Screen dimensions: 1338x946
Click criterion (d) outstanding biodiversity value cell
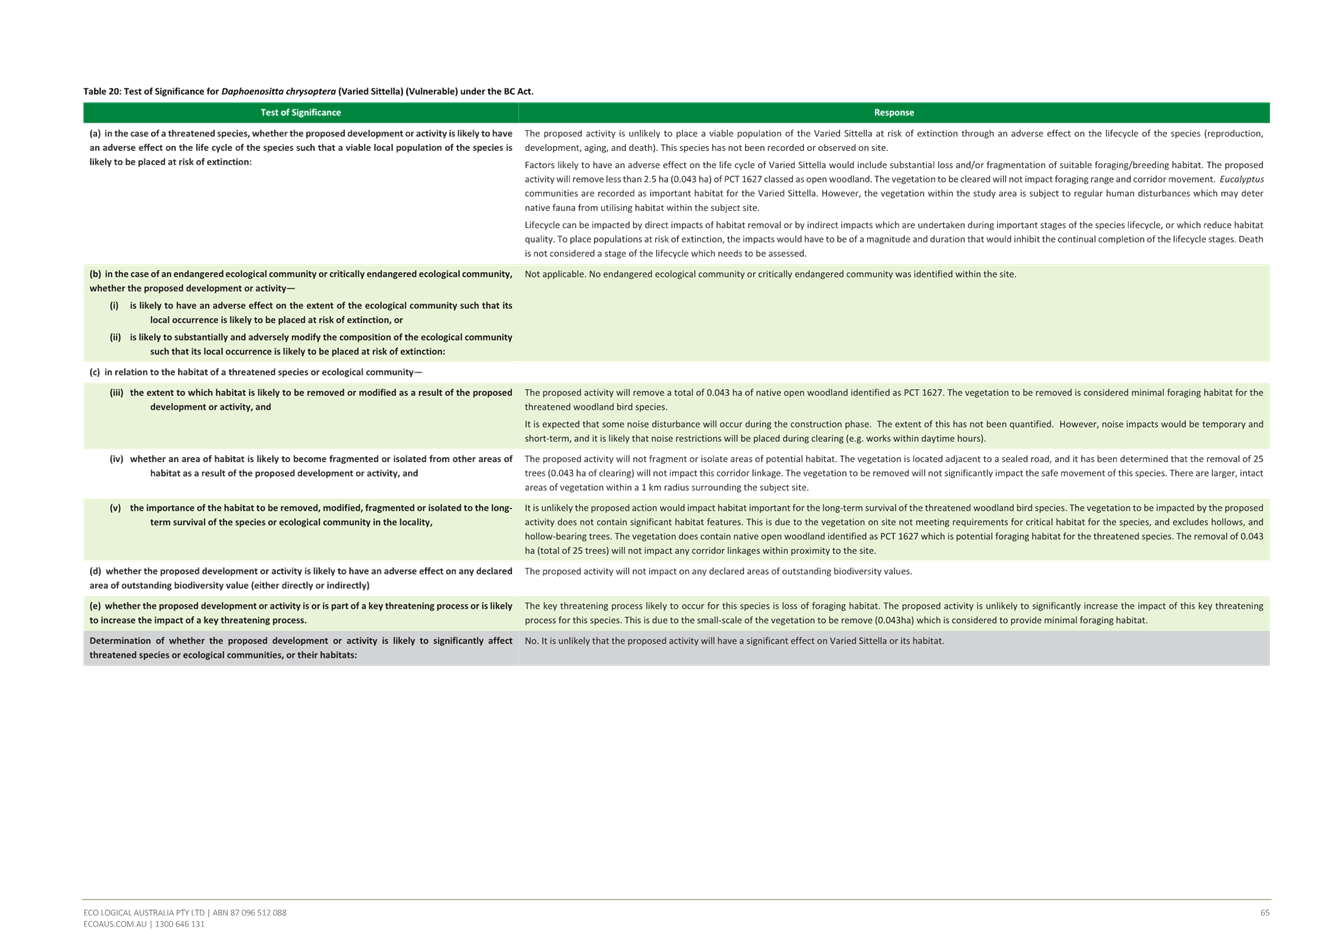click(300, 578)
